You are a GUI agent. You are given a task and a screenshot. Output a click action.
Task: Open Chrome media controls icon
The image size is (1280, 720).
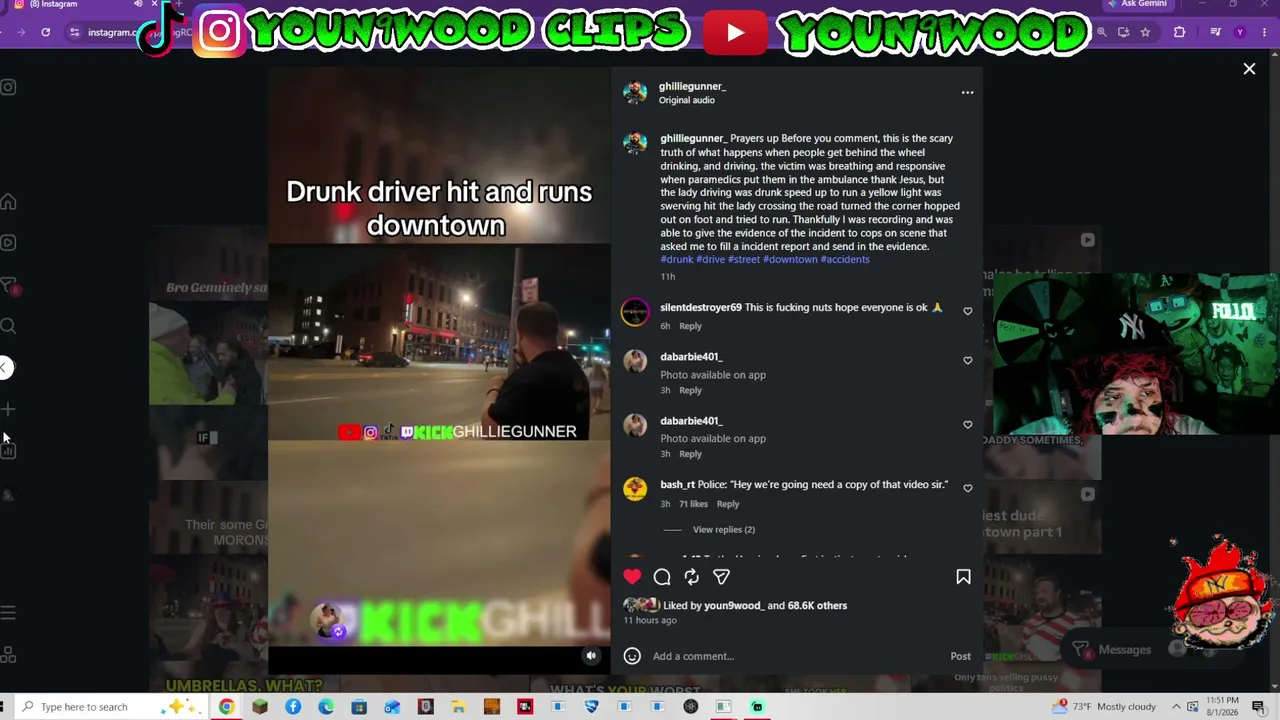tap(1215, 32)
